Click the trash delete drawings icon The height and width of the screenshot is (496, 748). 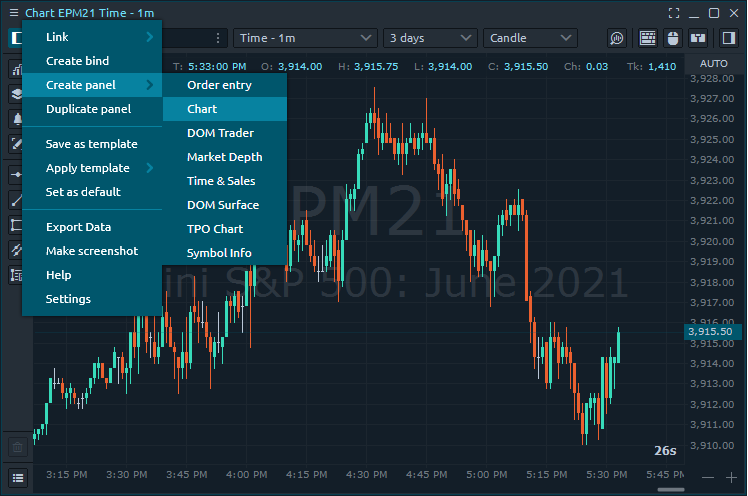pyautogui.click(x=17, y=448)
